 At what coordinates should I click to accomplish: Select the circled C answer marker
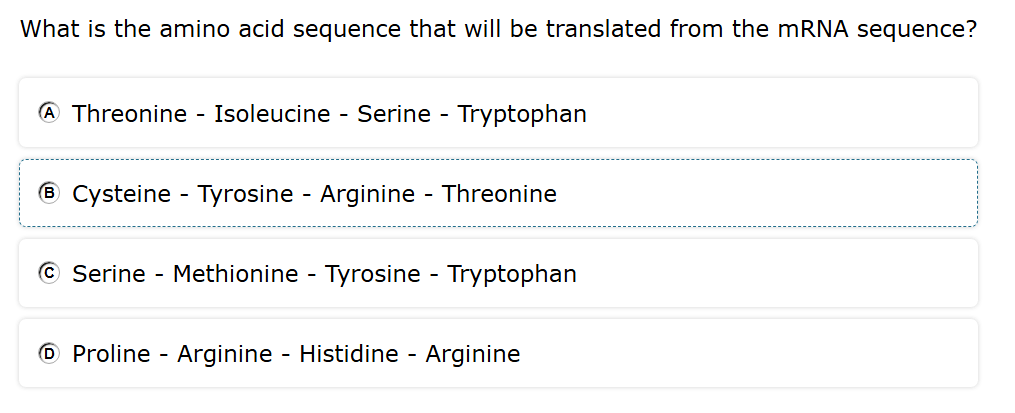pos(48,273)
